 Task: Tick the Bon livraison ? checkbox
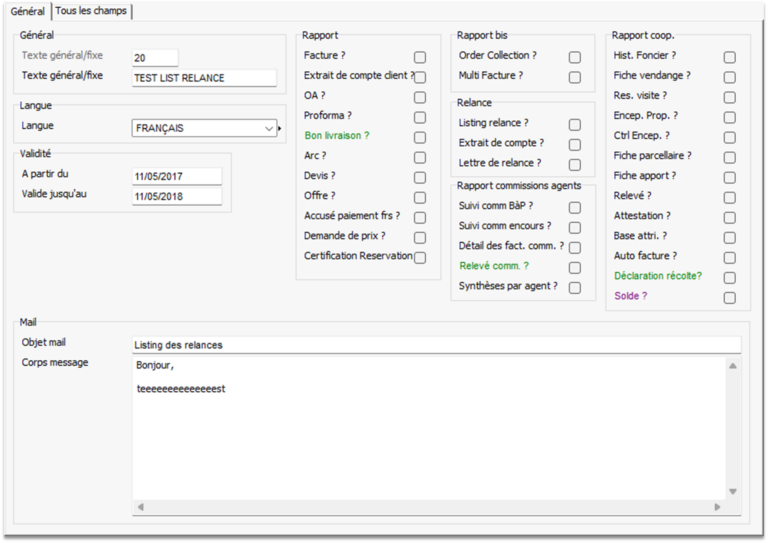click(x=420, y=137)
